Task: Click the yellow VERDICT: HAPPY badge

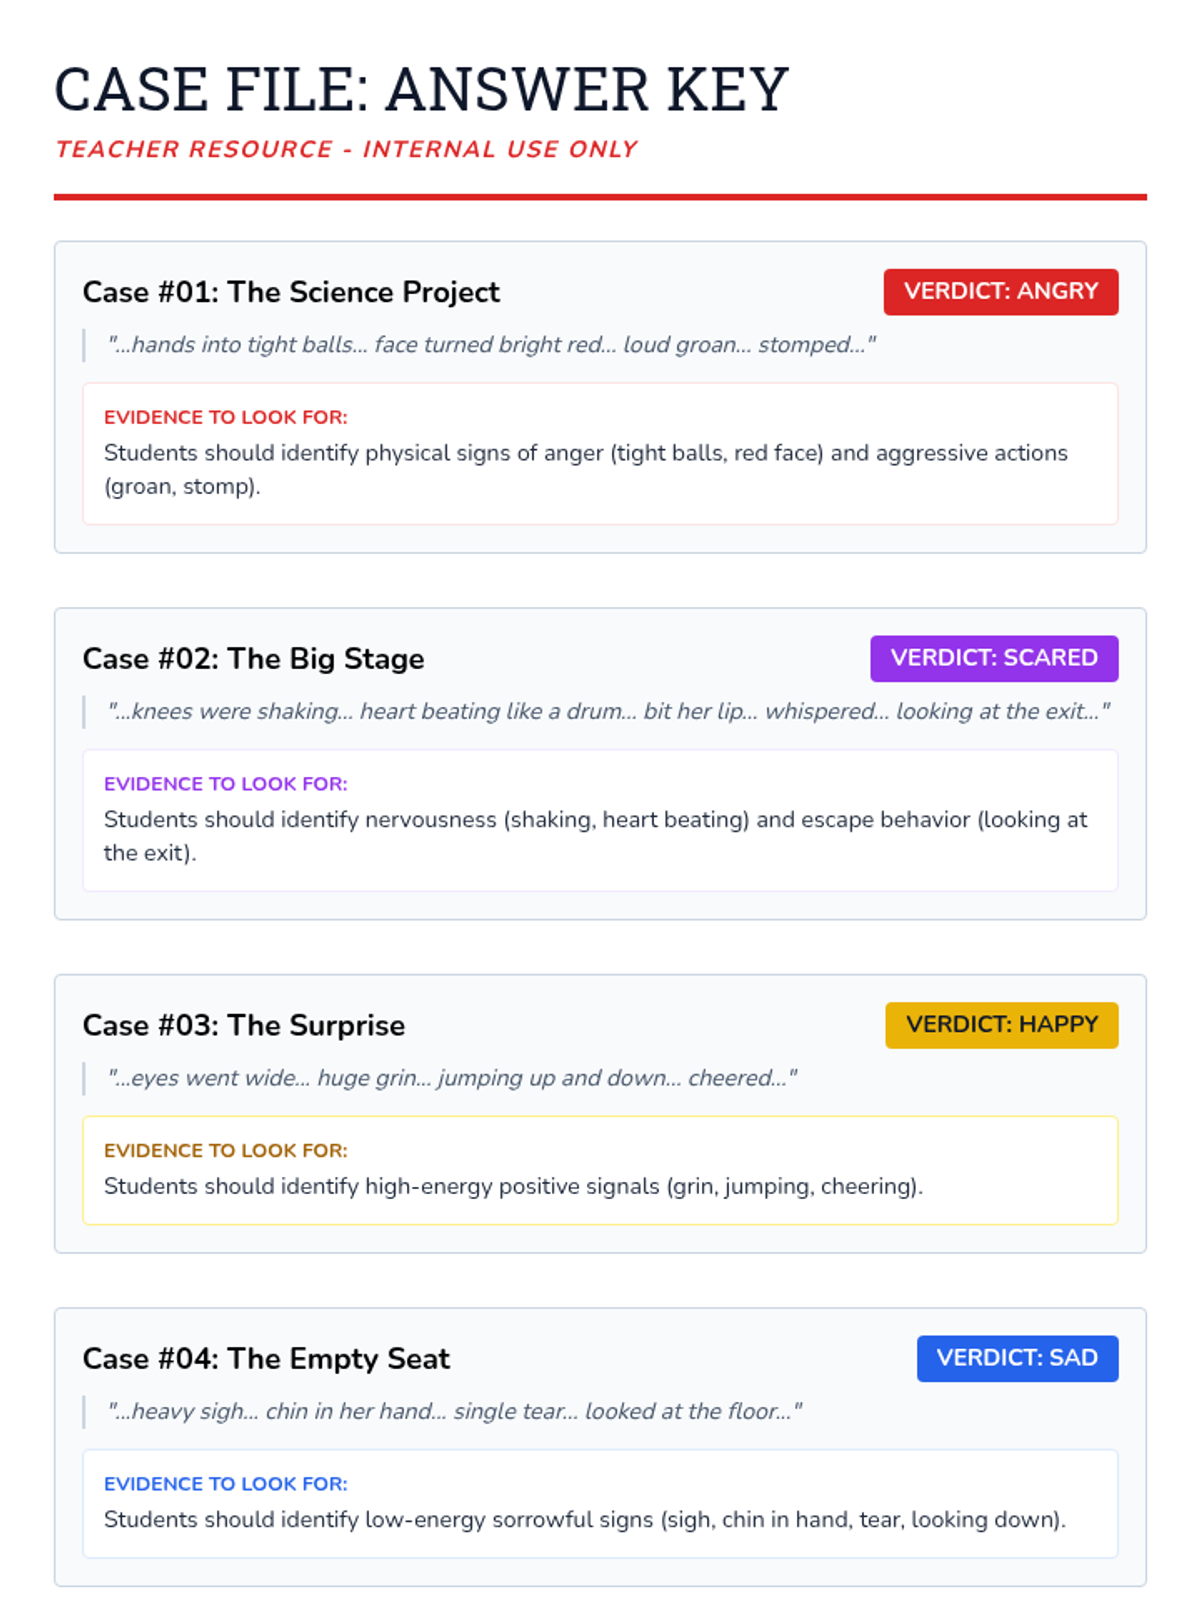Action: [1001, 1025]
